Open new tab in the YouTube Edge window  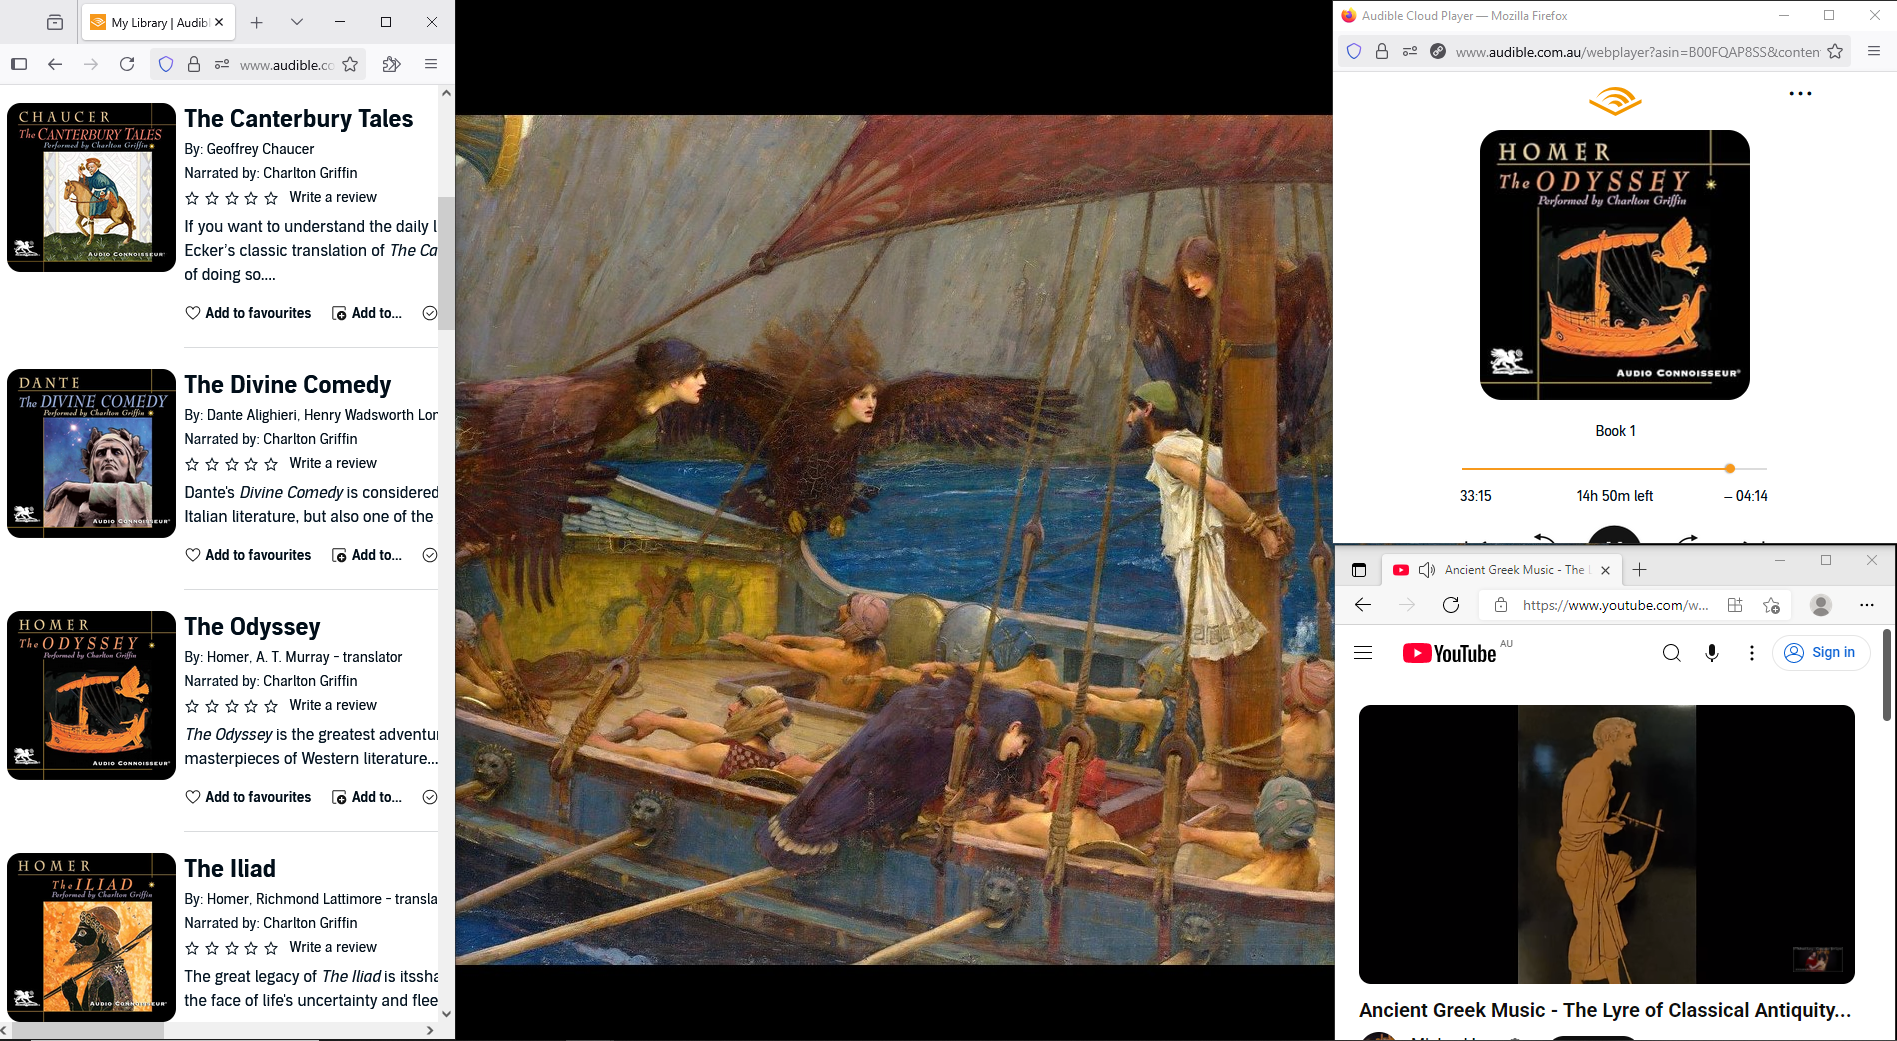click(x=1639, y=570)
